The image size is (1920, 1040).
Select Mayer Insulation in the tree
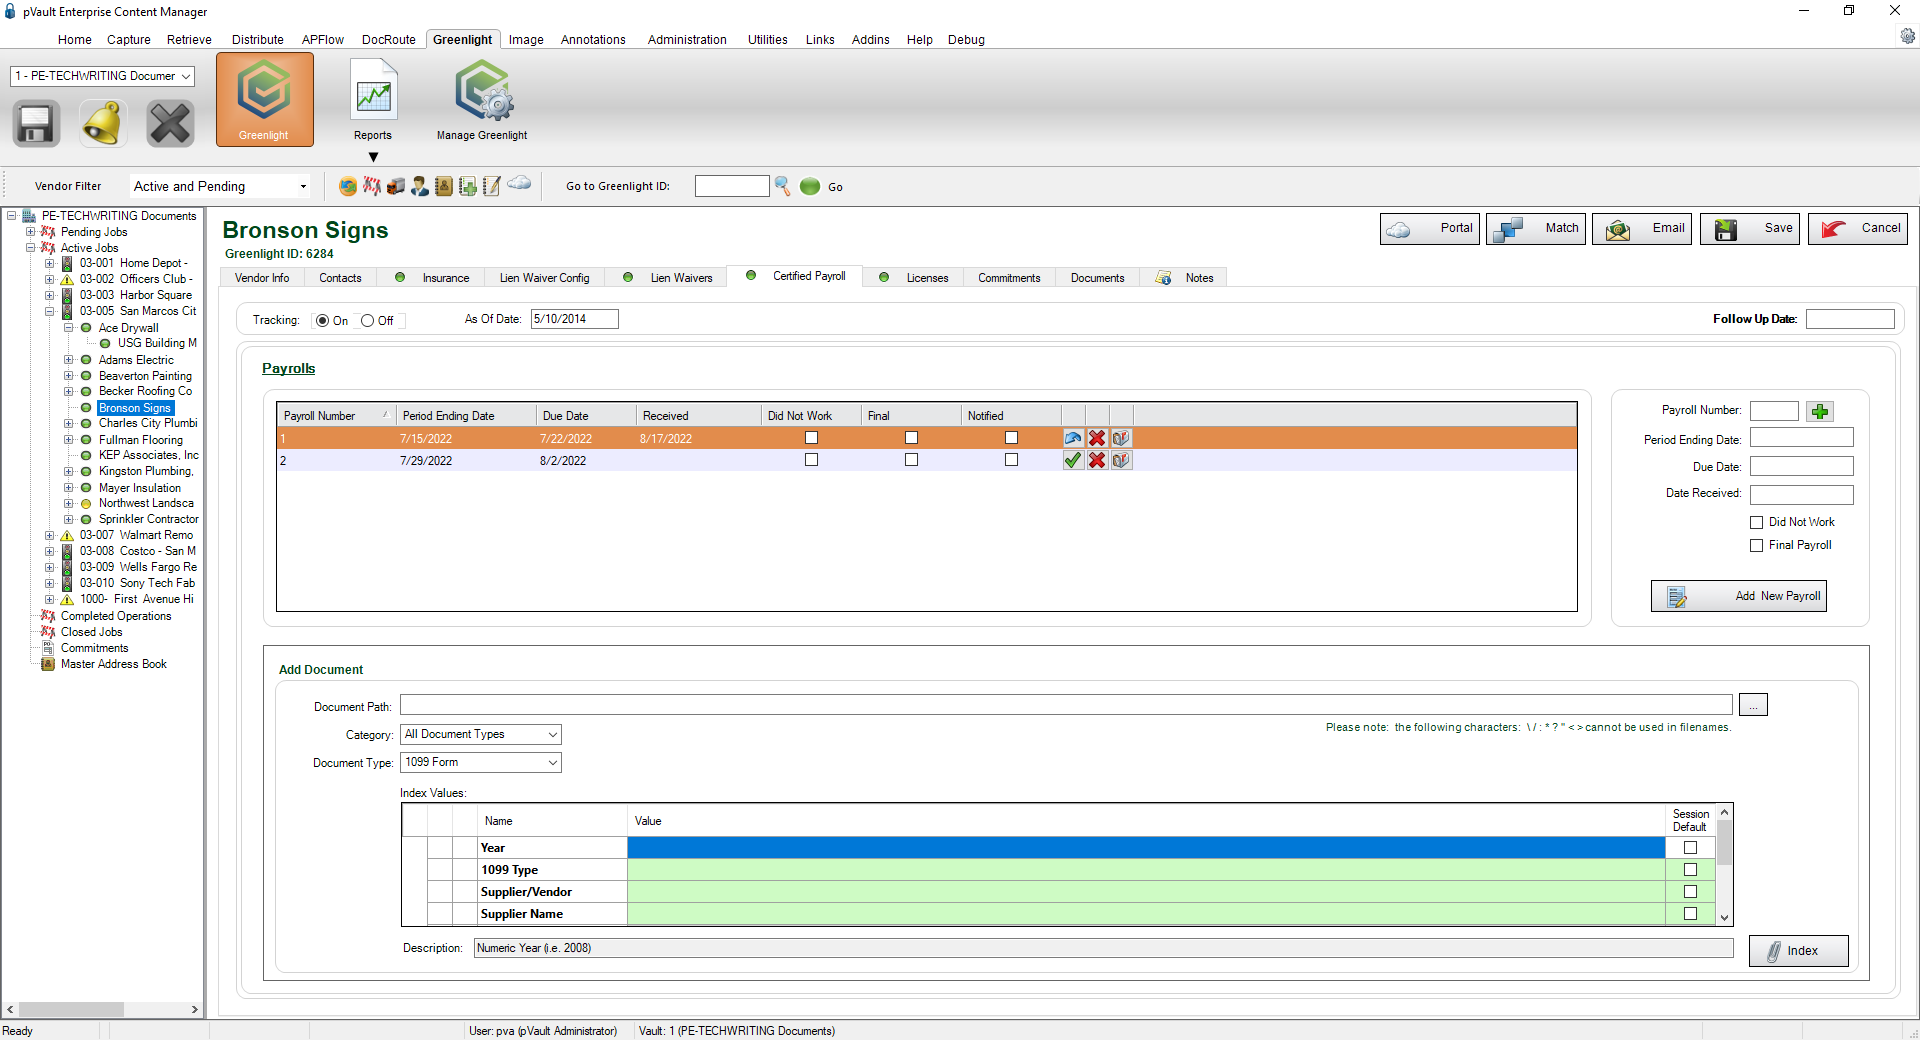pos(140,488)
